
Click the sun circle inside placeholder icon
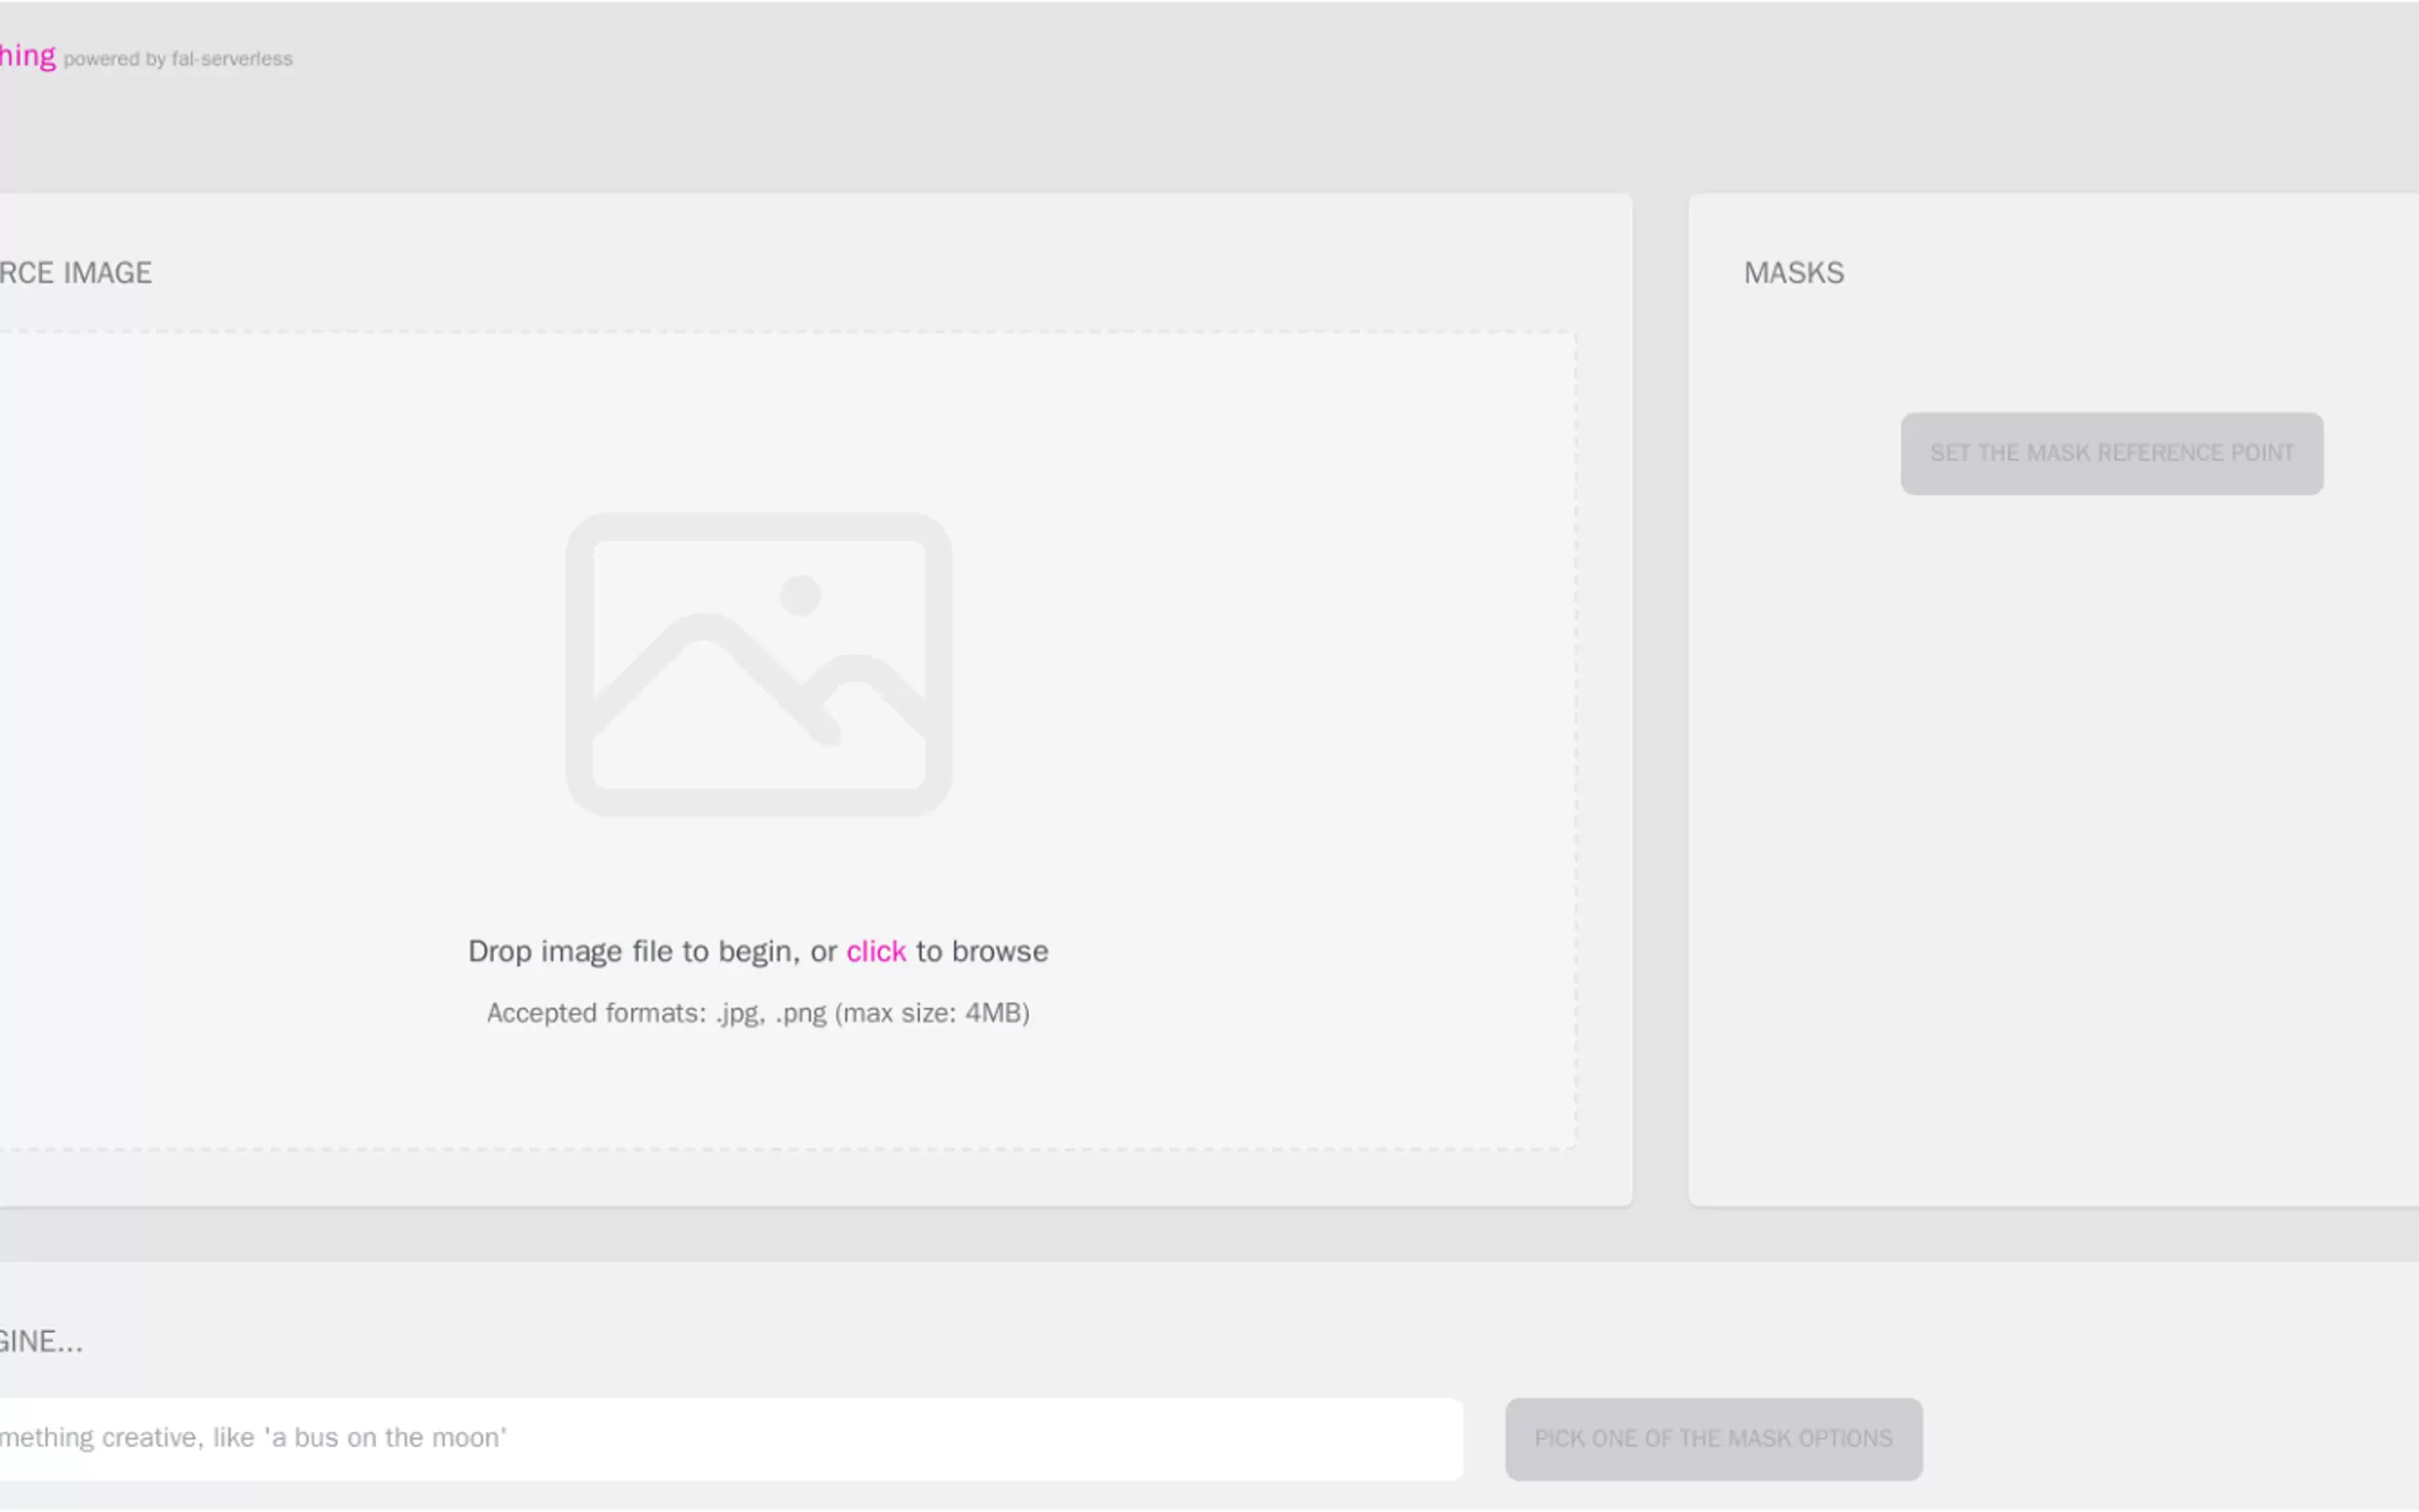click(800, 596)
